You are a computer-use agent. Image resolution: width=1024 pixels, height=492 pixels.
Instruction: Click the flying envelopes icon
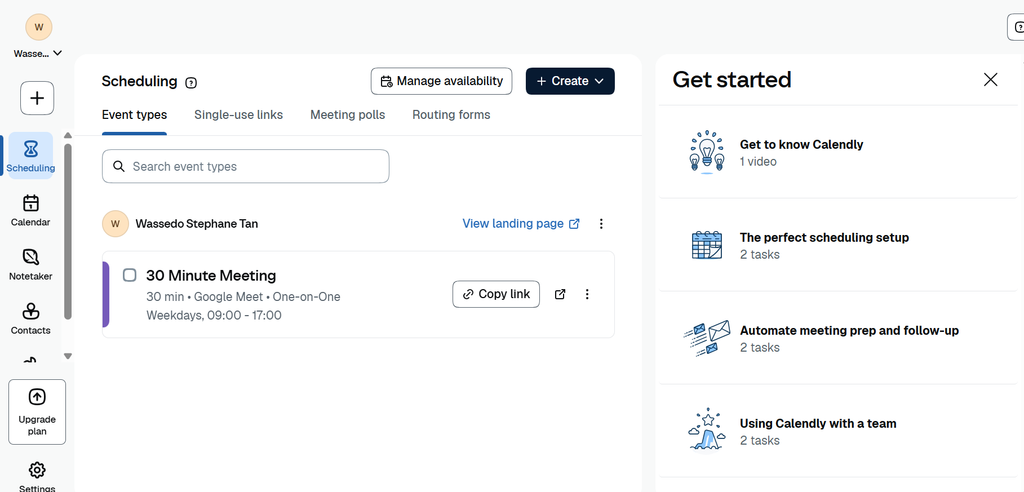click(707, 338)
